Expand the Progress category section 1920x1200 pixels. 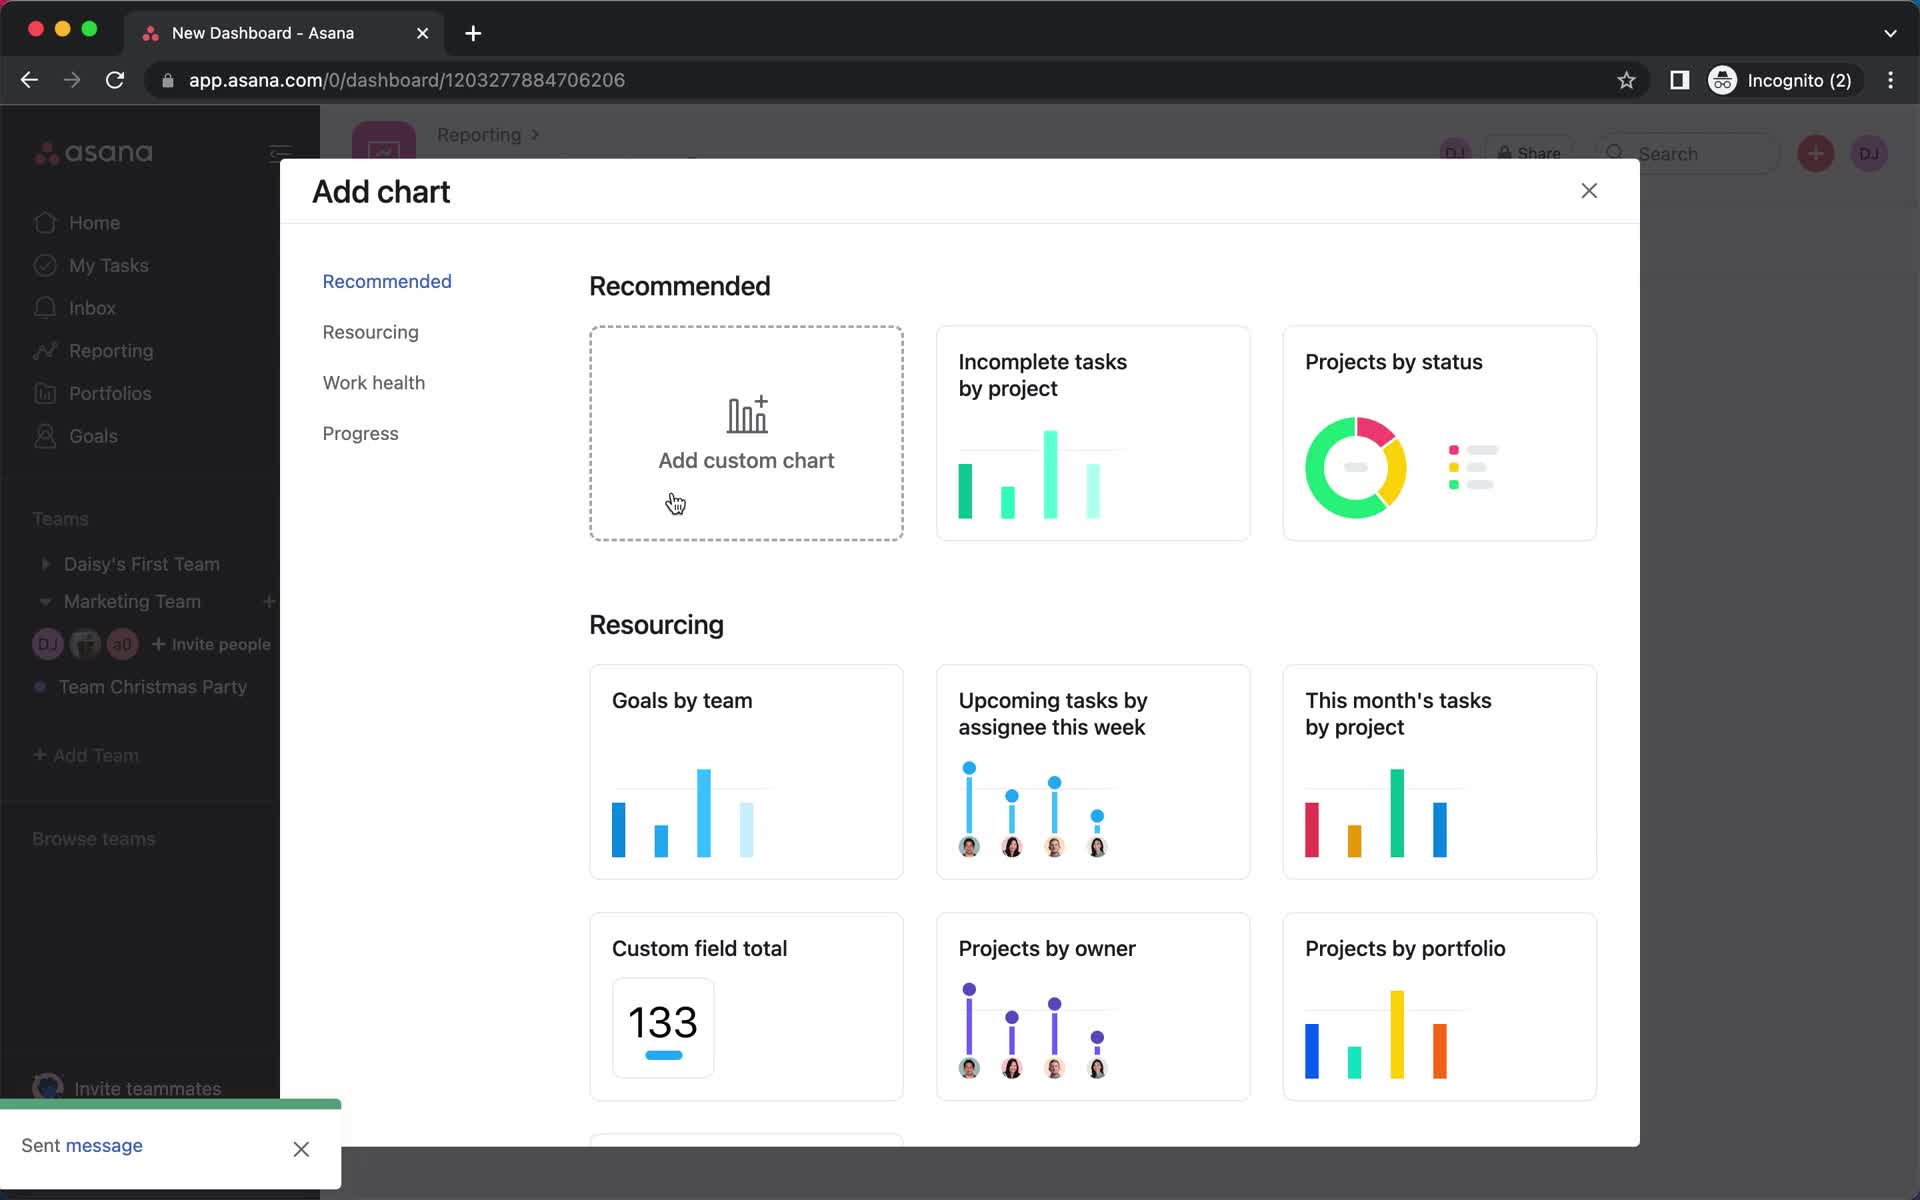359,433
